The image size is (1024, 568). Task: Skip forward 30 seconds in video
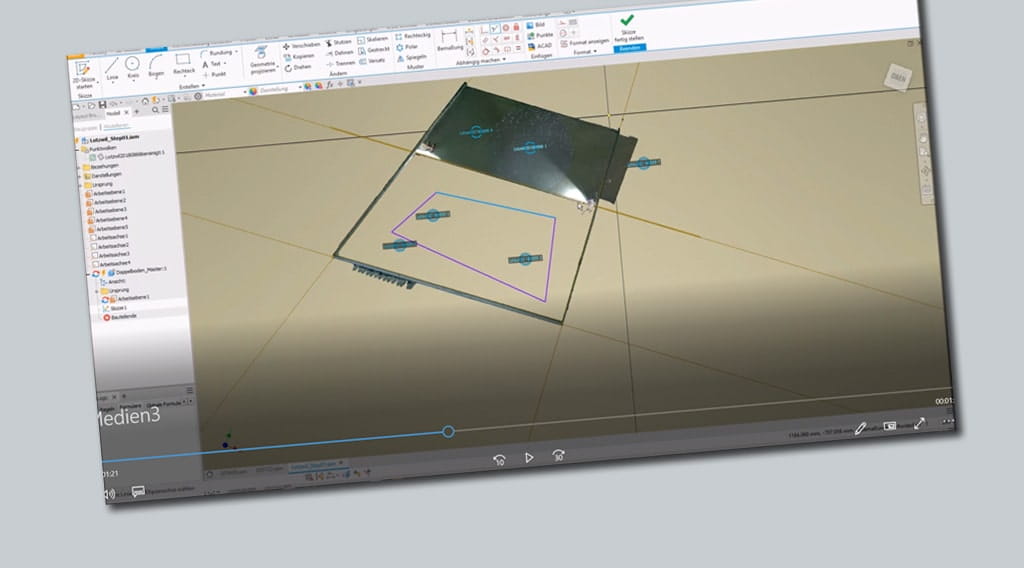(x=559, y=456)
